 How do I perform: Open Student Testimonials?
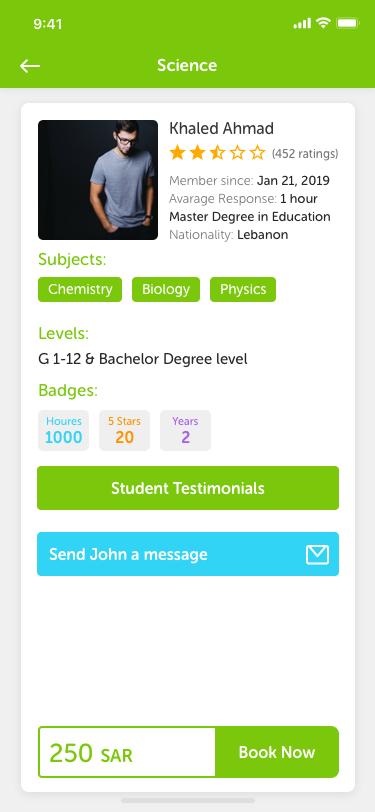coord(188,488)
